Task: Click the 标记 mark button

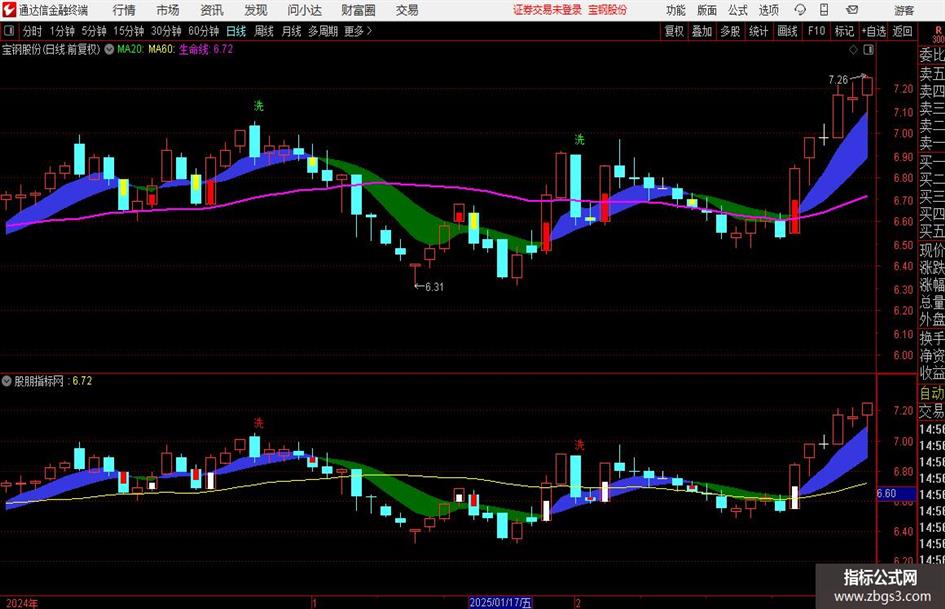Action: click(x=844, y=31)
